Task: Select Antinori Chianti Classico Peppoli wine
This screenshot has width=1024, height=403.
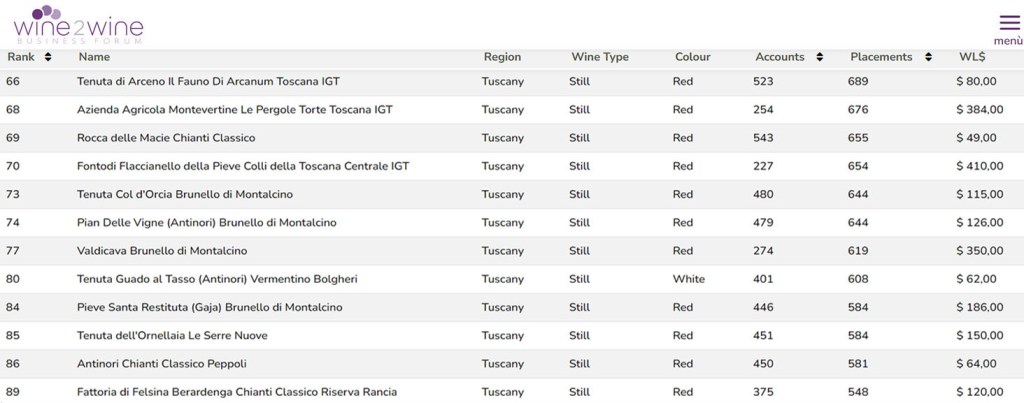Action: (162, 364)
